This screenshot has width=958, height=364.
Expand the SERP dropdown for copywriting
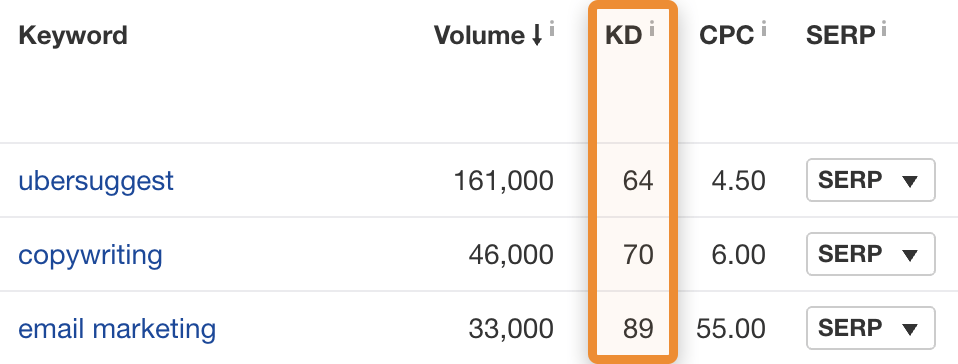click(871, 253)
